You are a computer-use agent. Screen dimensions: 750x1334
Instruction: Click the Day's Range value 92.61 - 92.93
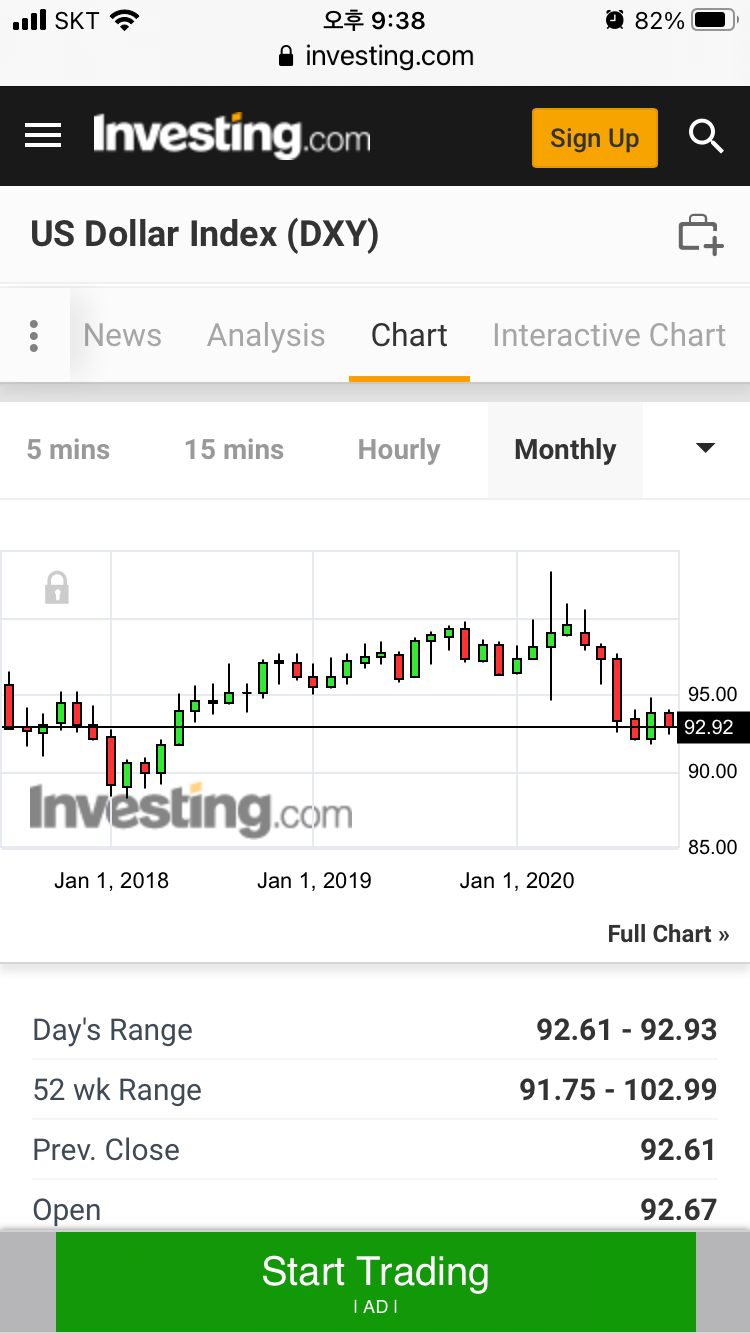pyautogui.click(x=627, y=1030)
